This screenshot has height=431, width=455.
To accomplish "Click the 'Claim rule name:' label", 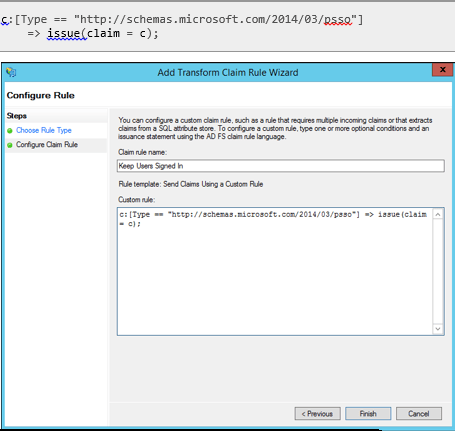I will [x=142, y=152].
